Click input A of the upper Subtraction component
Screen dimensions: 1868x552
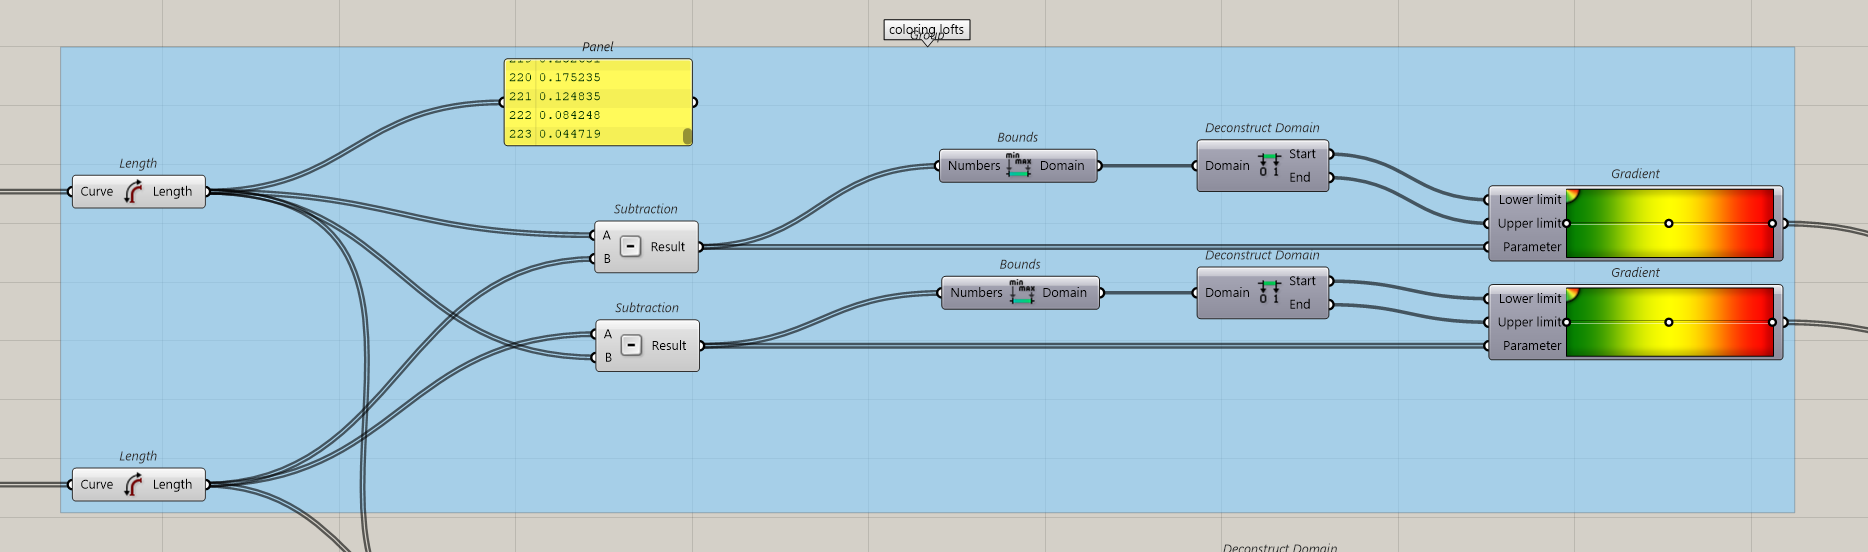606,235
